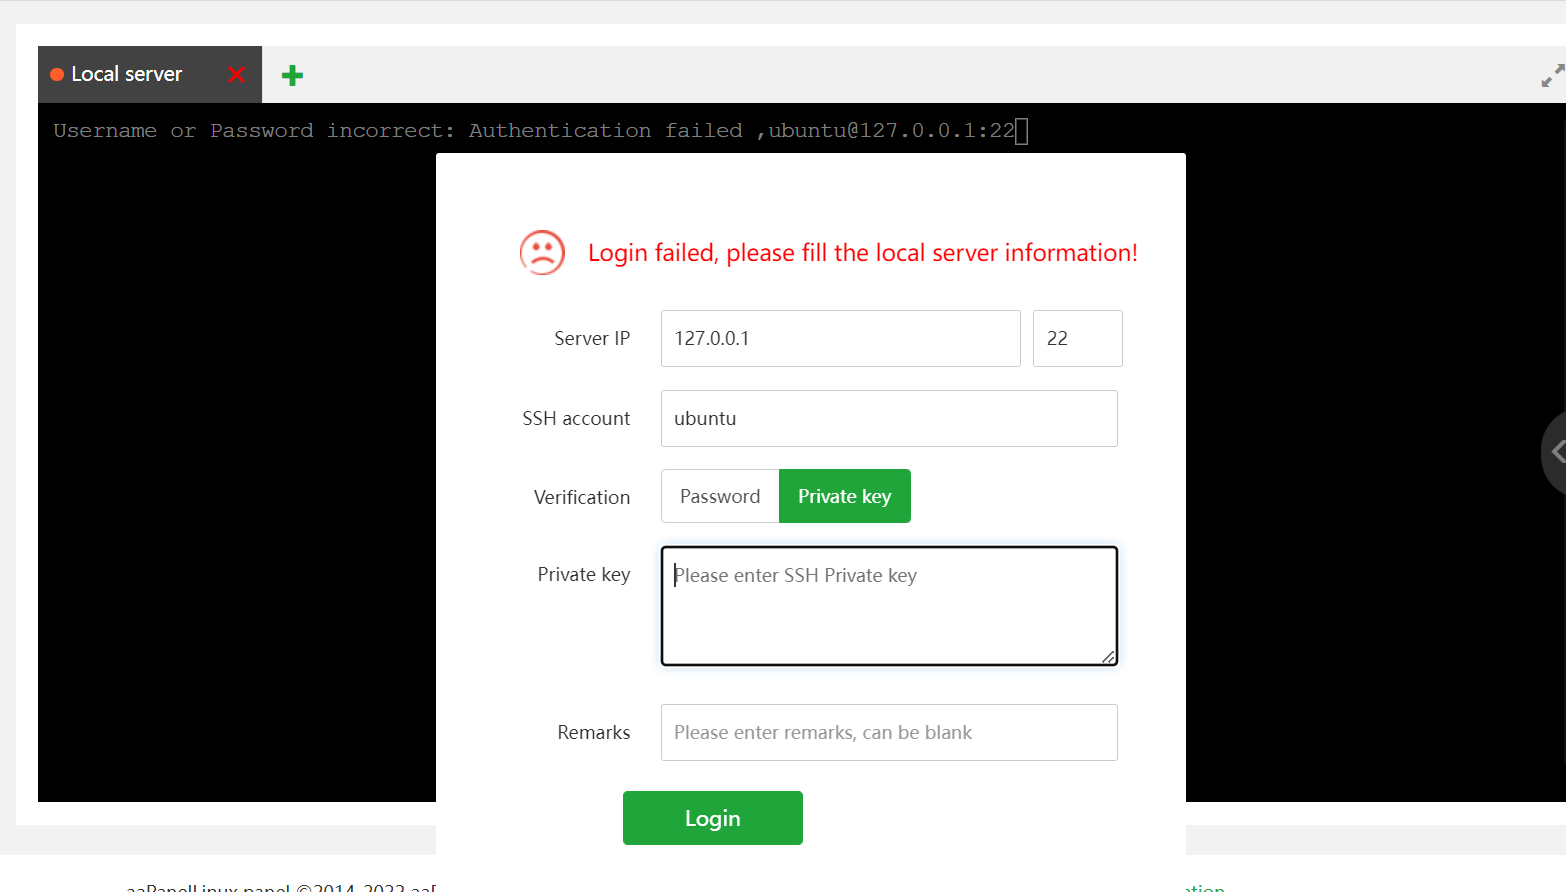
Task: Click the Verification field label
Action: click(582, 497)
